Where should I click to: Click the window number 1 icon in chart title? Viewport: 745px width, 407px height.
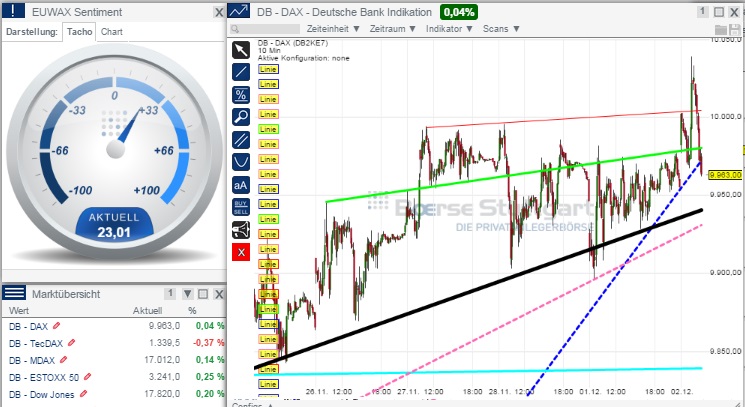[703, 12]
